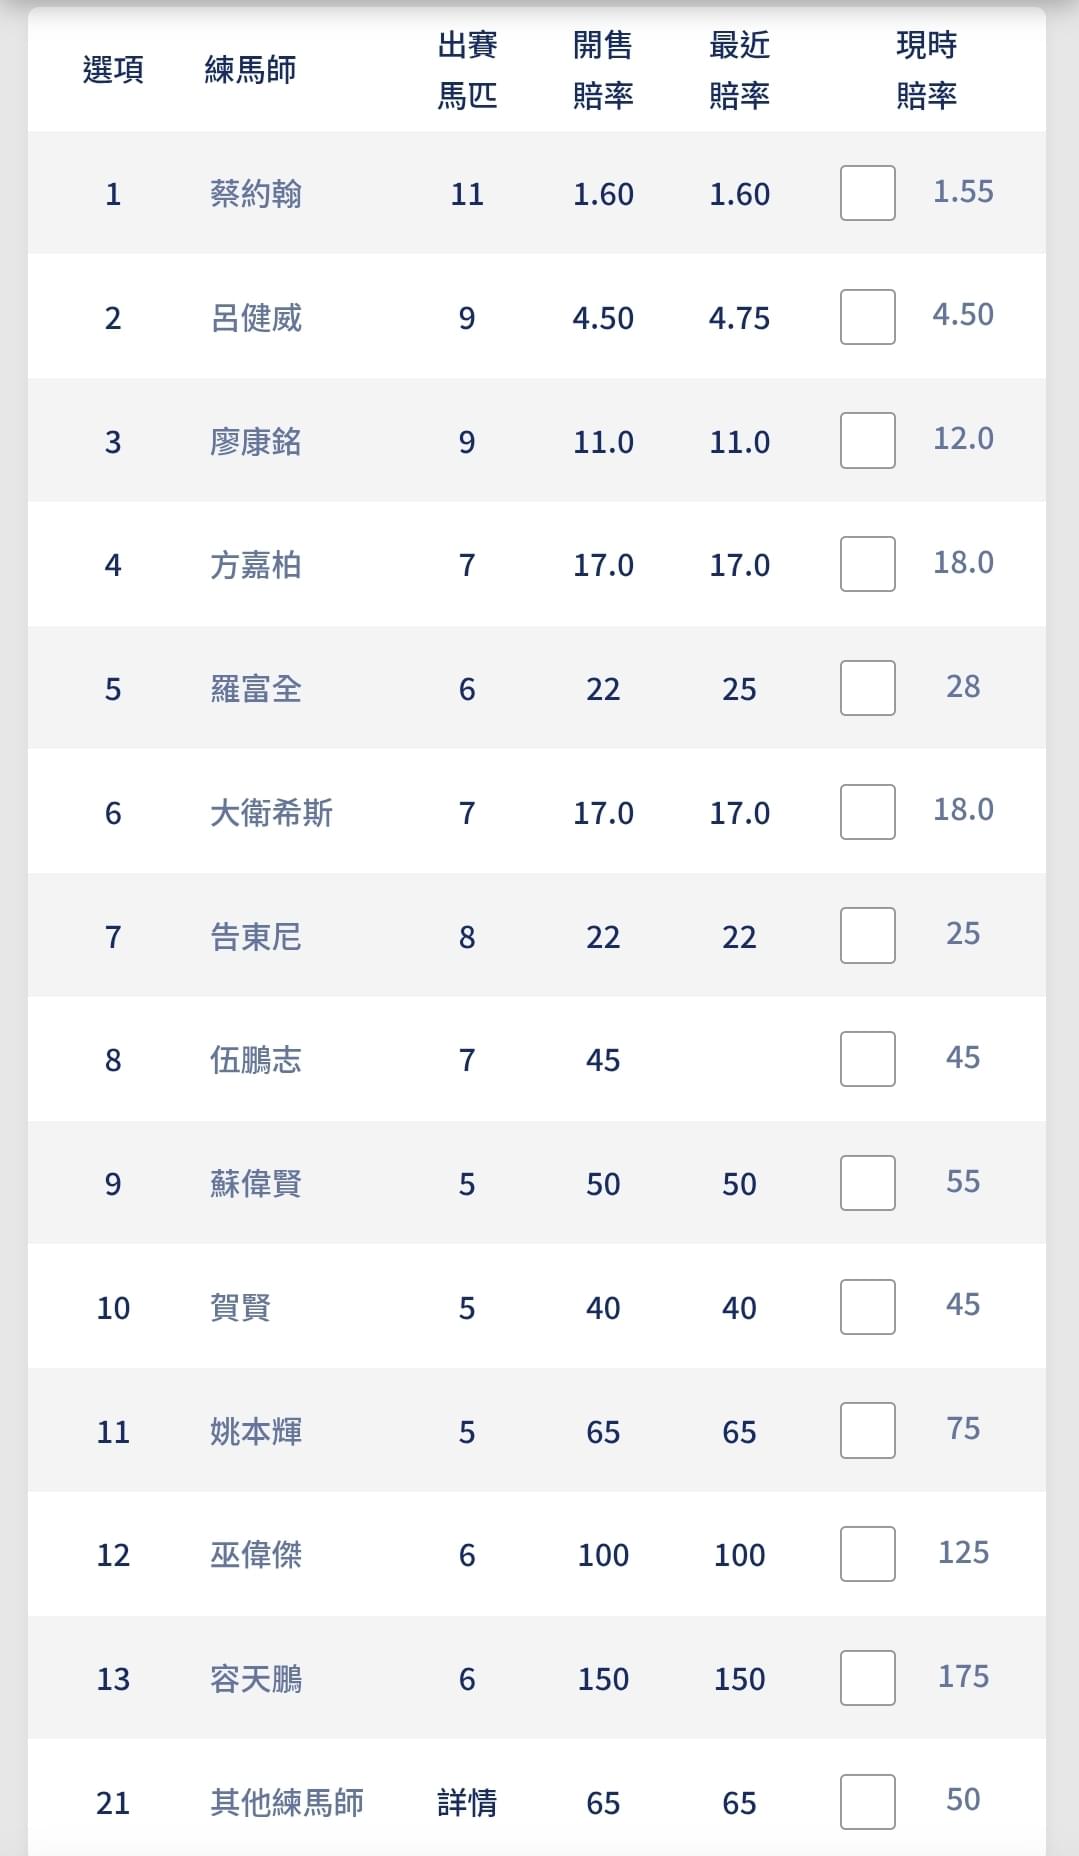Check the box for 方嘉柏

tap(867, 564)
